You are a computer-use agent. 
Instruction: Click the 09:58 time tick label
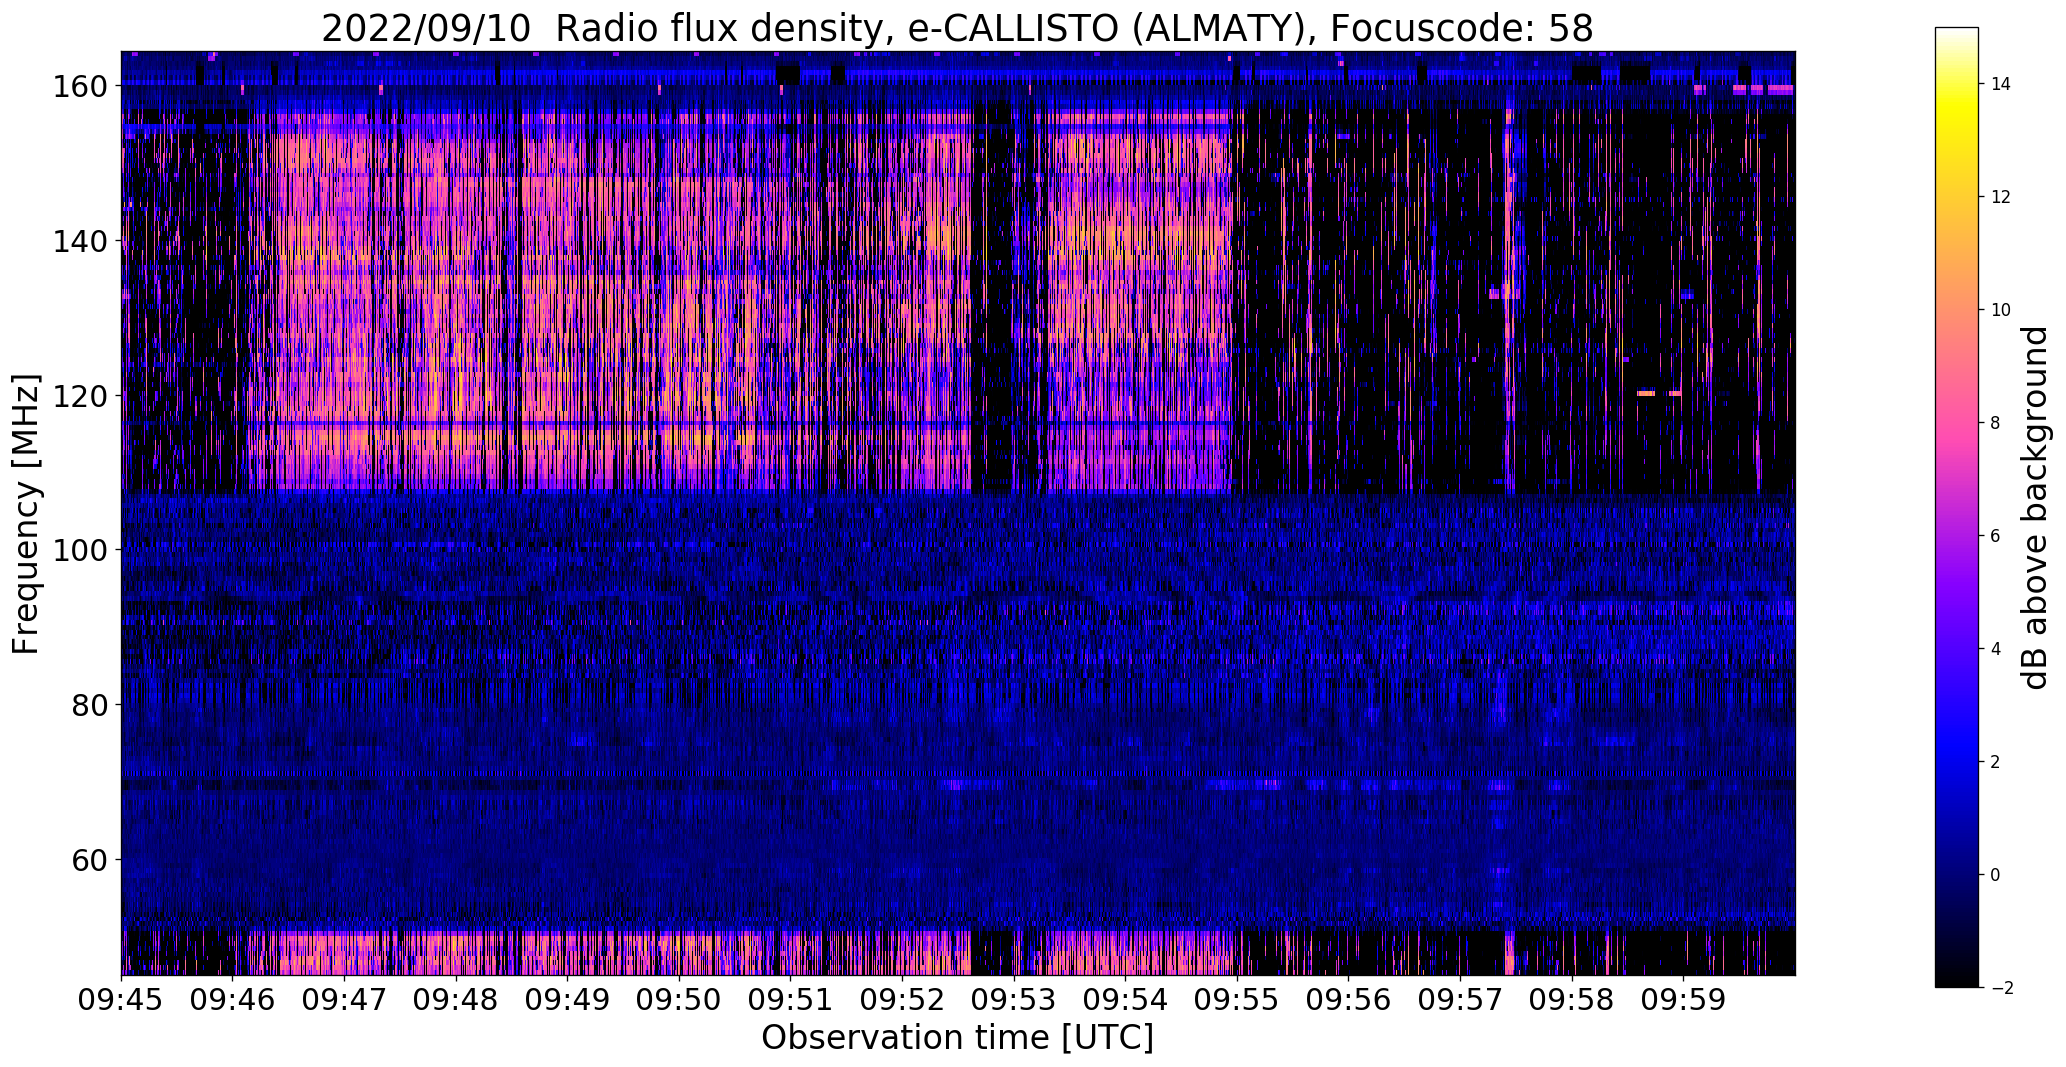[x=1572, y=1000]
